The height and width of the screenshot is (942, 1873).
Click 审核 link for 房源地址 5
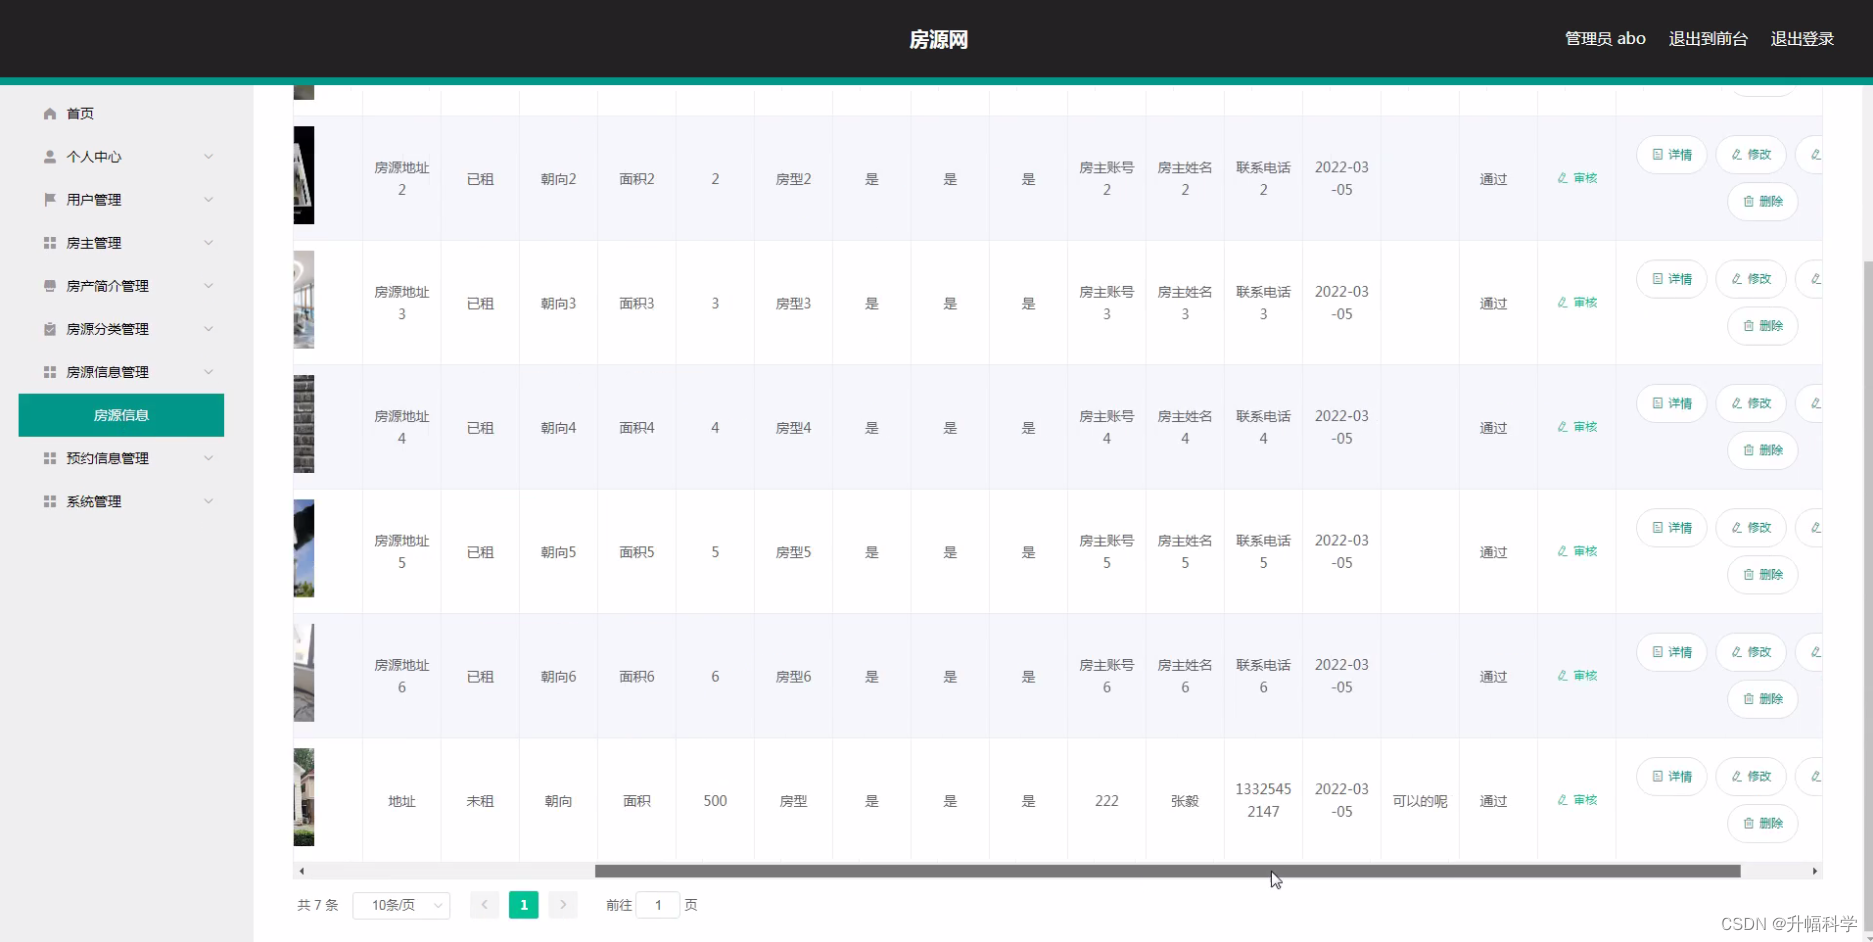(x=1577, y=551)
